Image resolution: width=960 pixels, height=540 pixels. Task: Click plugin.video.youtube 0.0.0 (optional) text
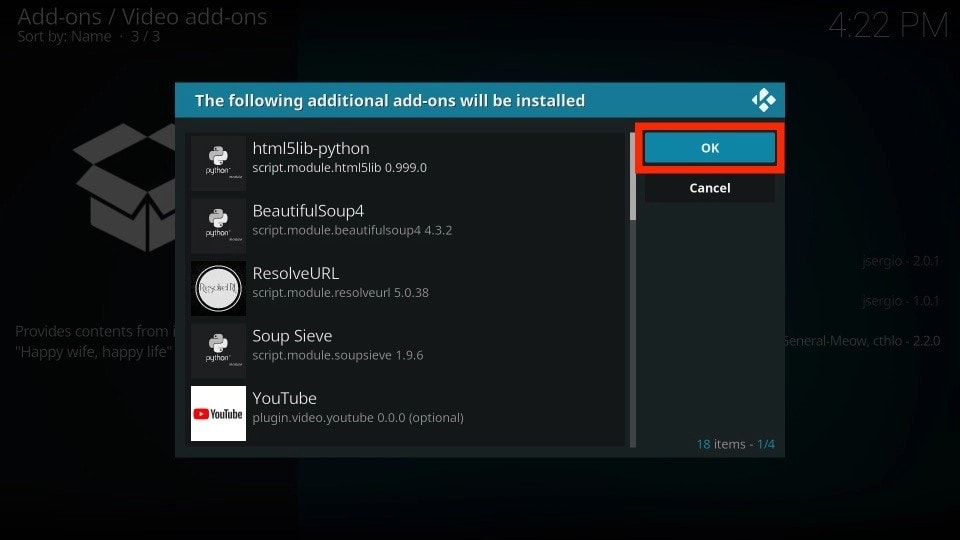[358, 418]
